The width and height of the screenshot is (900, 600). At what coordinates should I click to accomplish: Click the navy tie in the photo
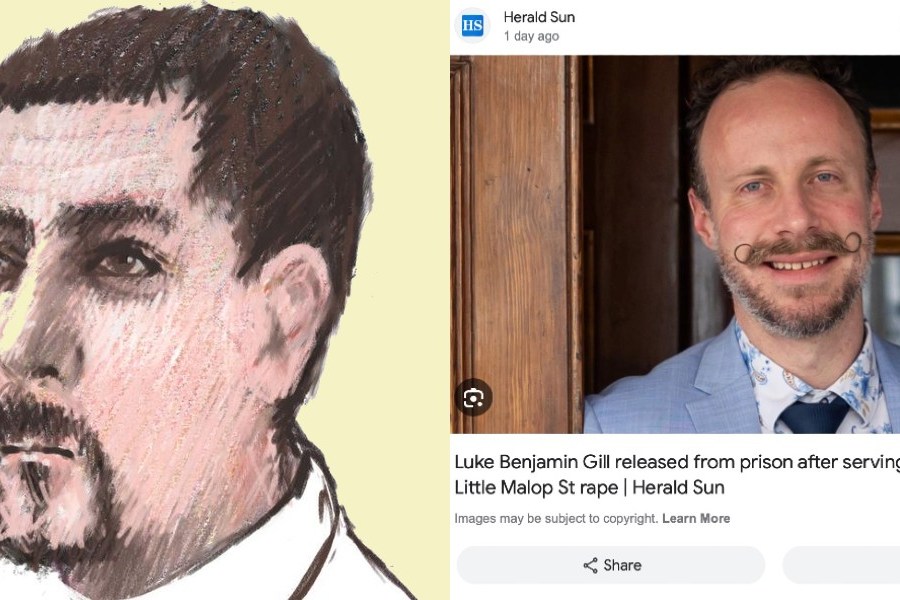[x=812, y=415]
